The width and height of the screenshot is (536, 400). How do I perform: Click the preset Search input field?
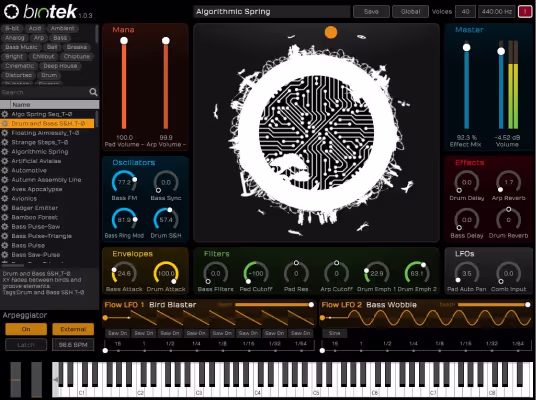click(x=44, y=92)
